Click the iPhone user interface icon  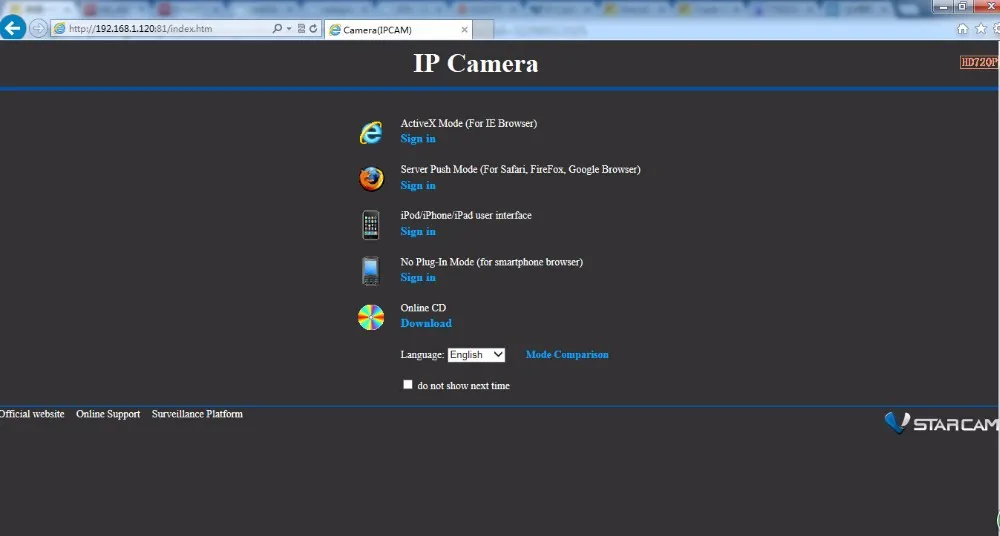[x=371, y=225]
